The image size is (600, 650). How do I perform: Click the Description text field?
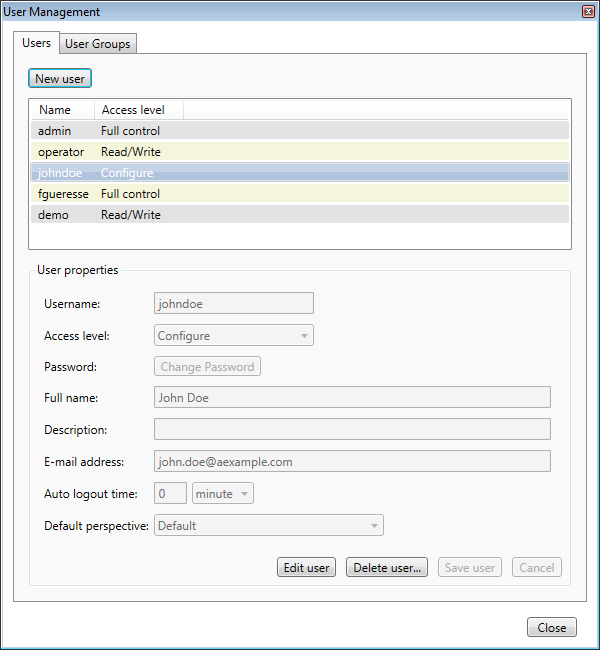point(352,430)
